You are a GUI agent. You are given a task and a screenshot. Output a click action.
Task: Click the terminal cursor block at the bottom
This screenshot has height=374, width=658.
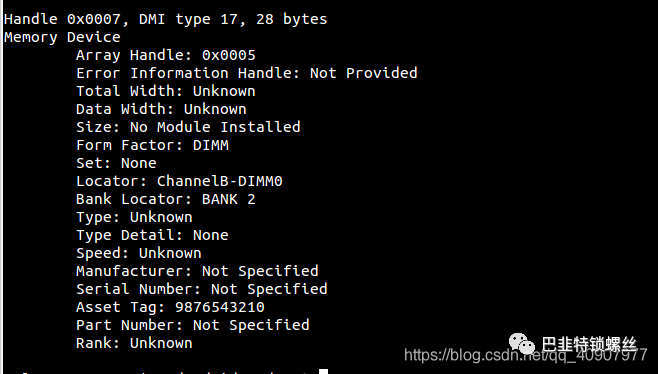(323, 371)
